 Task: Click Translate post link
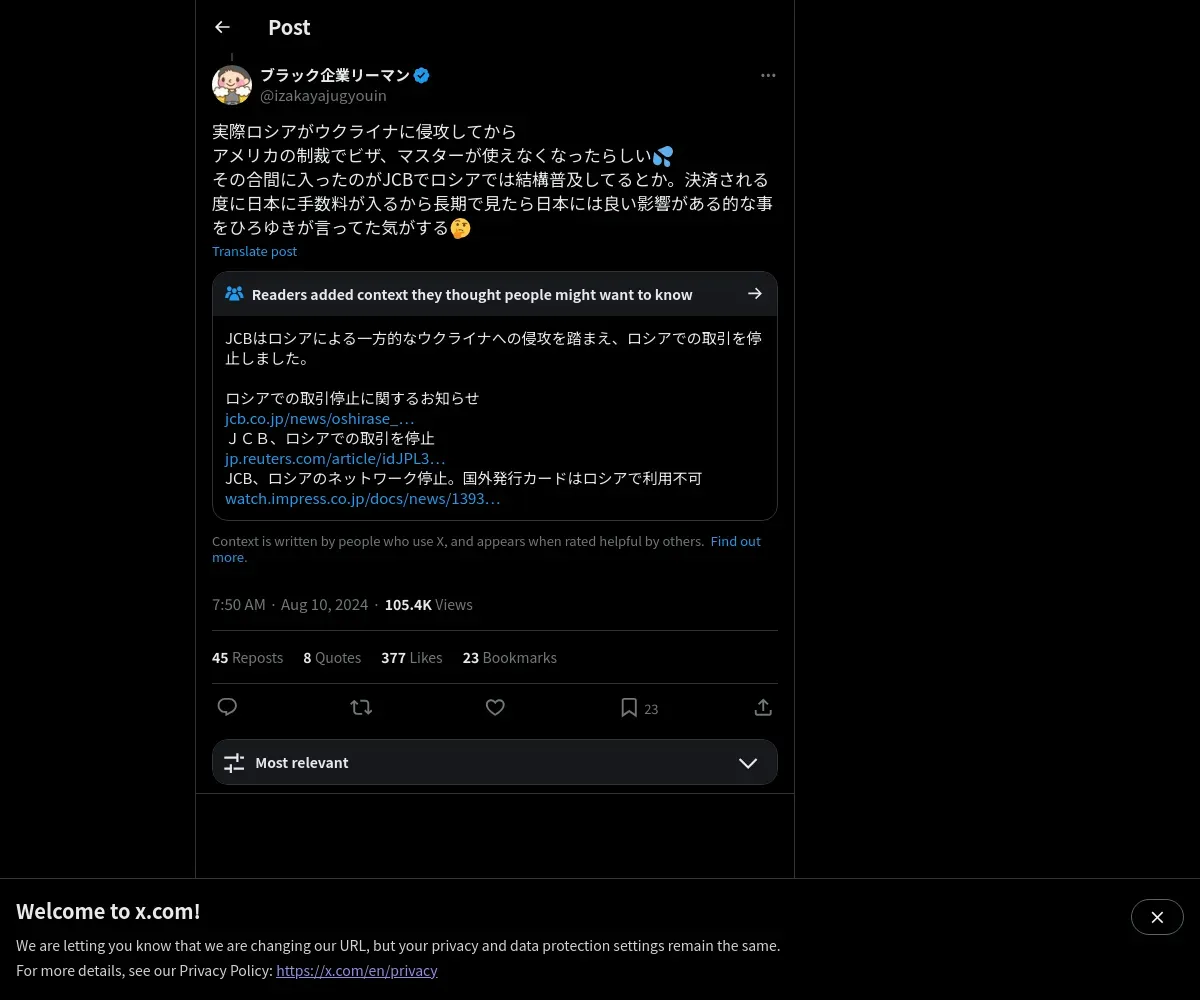(x=254, y=251)
